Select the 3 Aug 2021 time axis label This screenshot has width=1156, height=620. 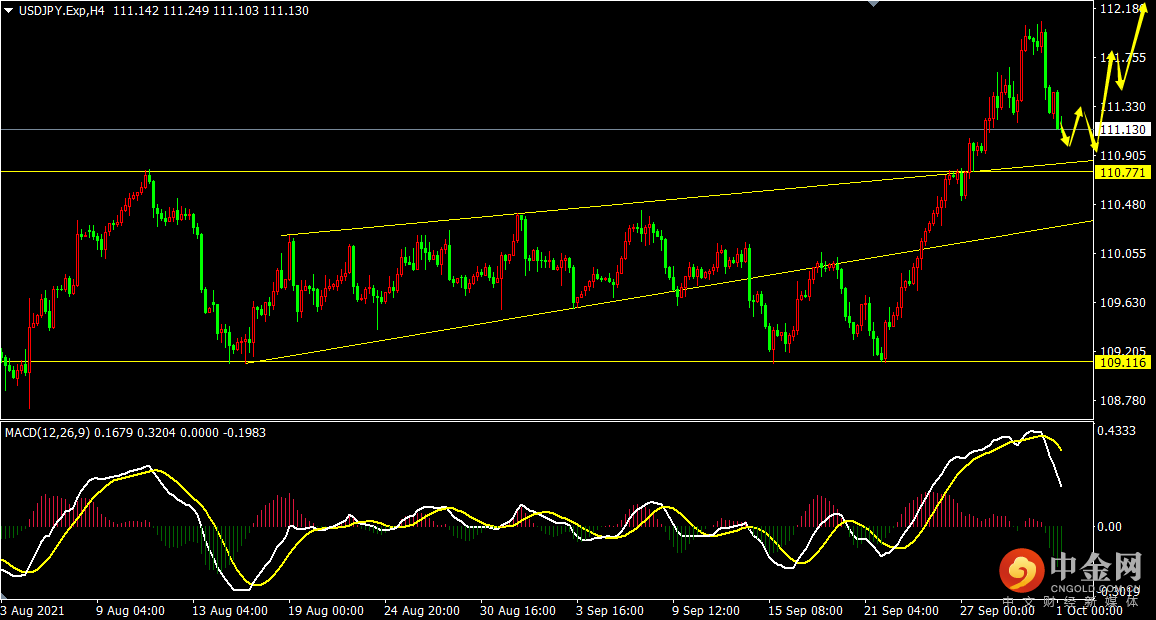pos(32,610)
